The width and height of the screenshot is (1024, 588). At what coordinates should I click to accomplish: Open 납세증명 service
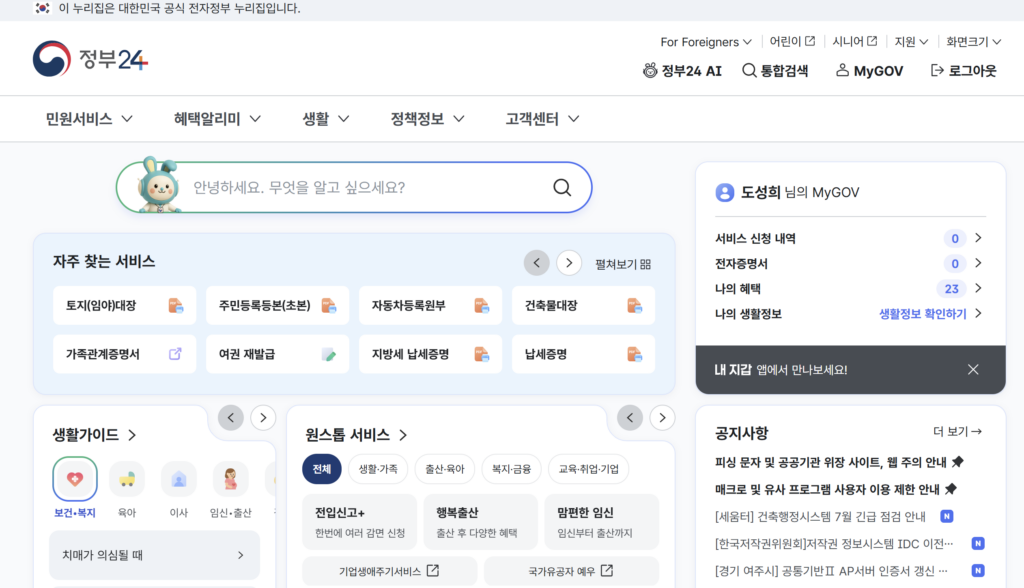[583, 354]
